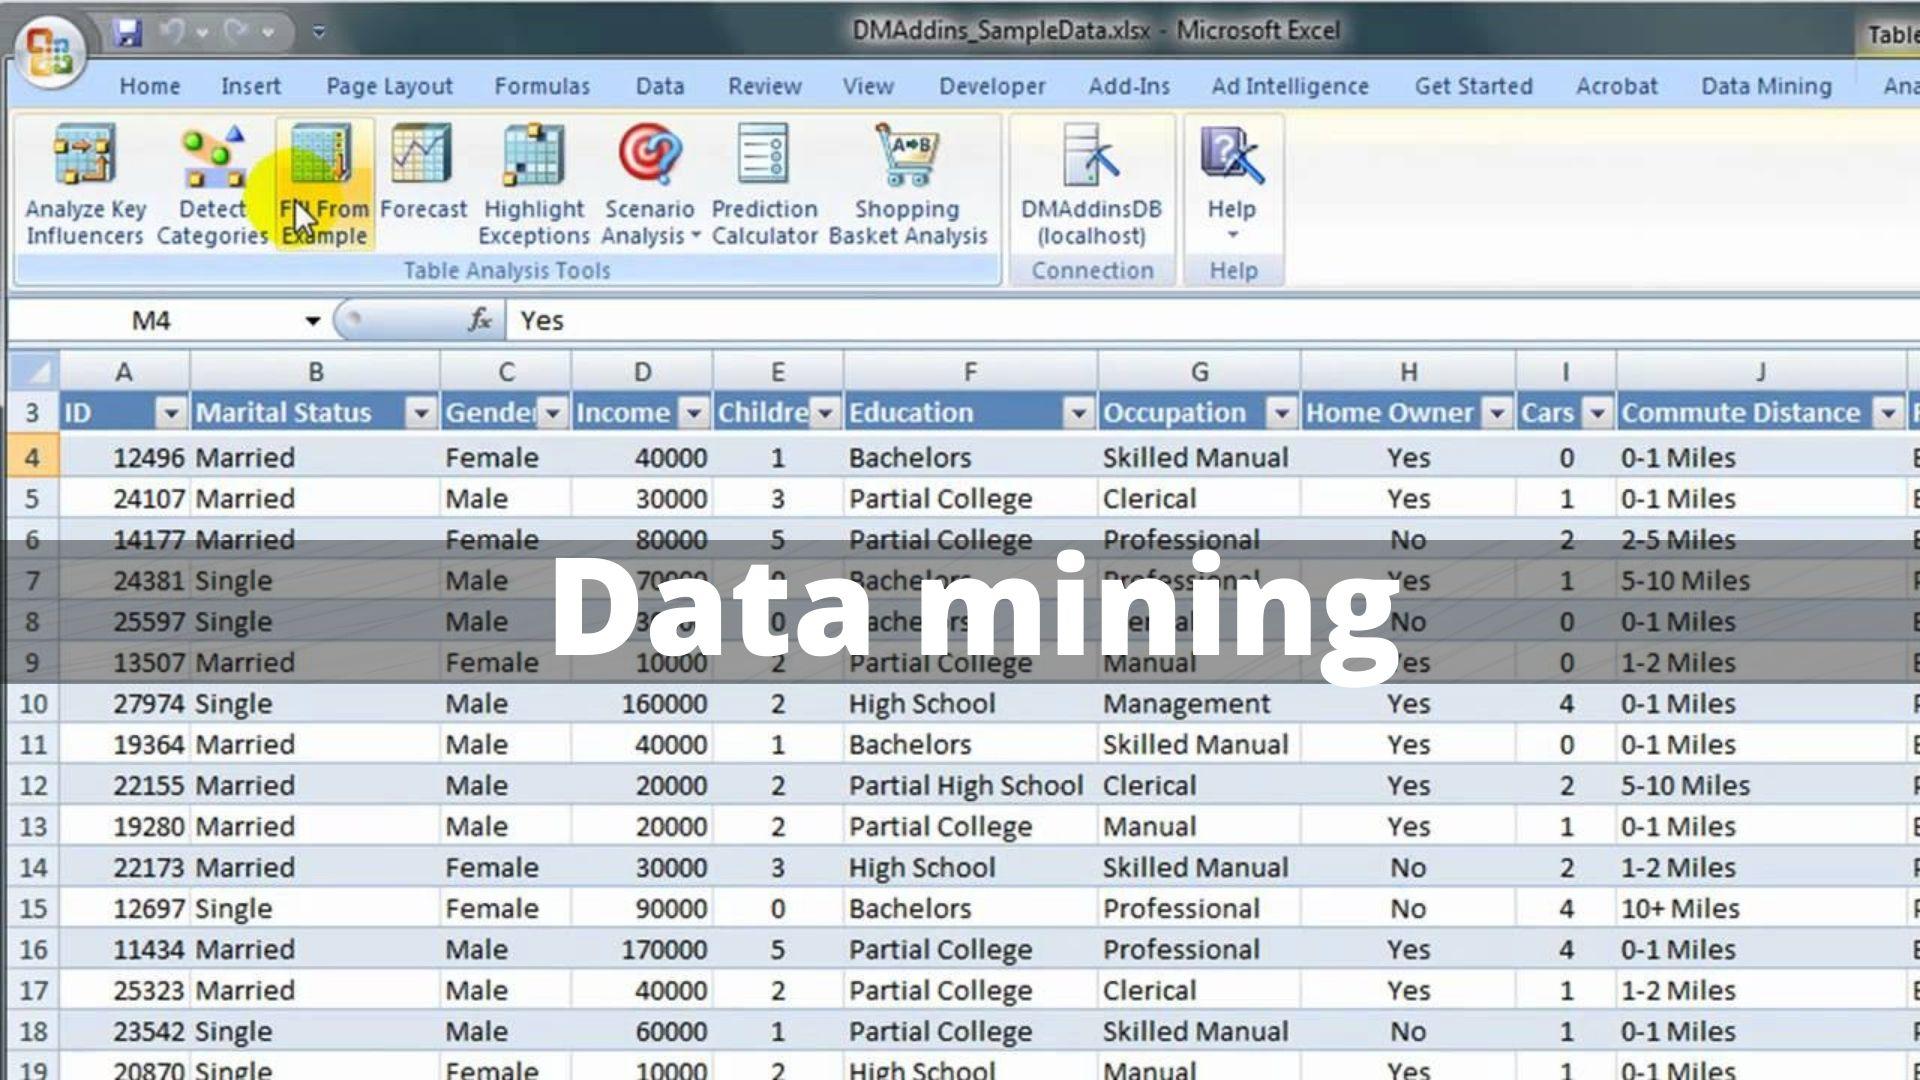Click the Insert Function fx button
The image size is (1920, 1080).
(x=480, y=320)
